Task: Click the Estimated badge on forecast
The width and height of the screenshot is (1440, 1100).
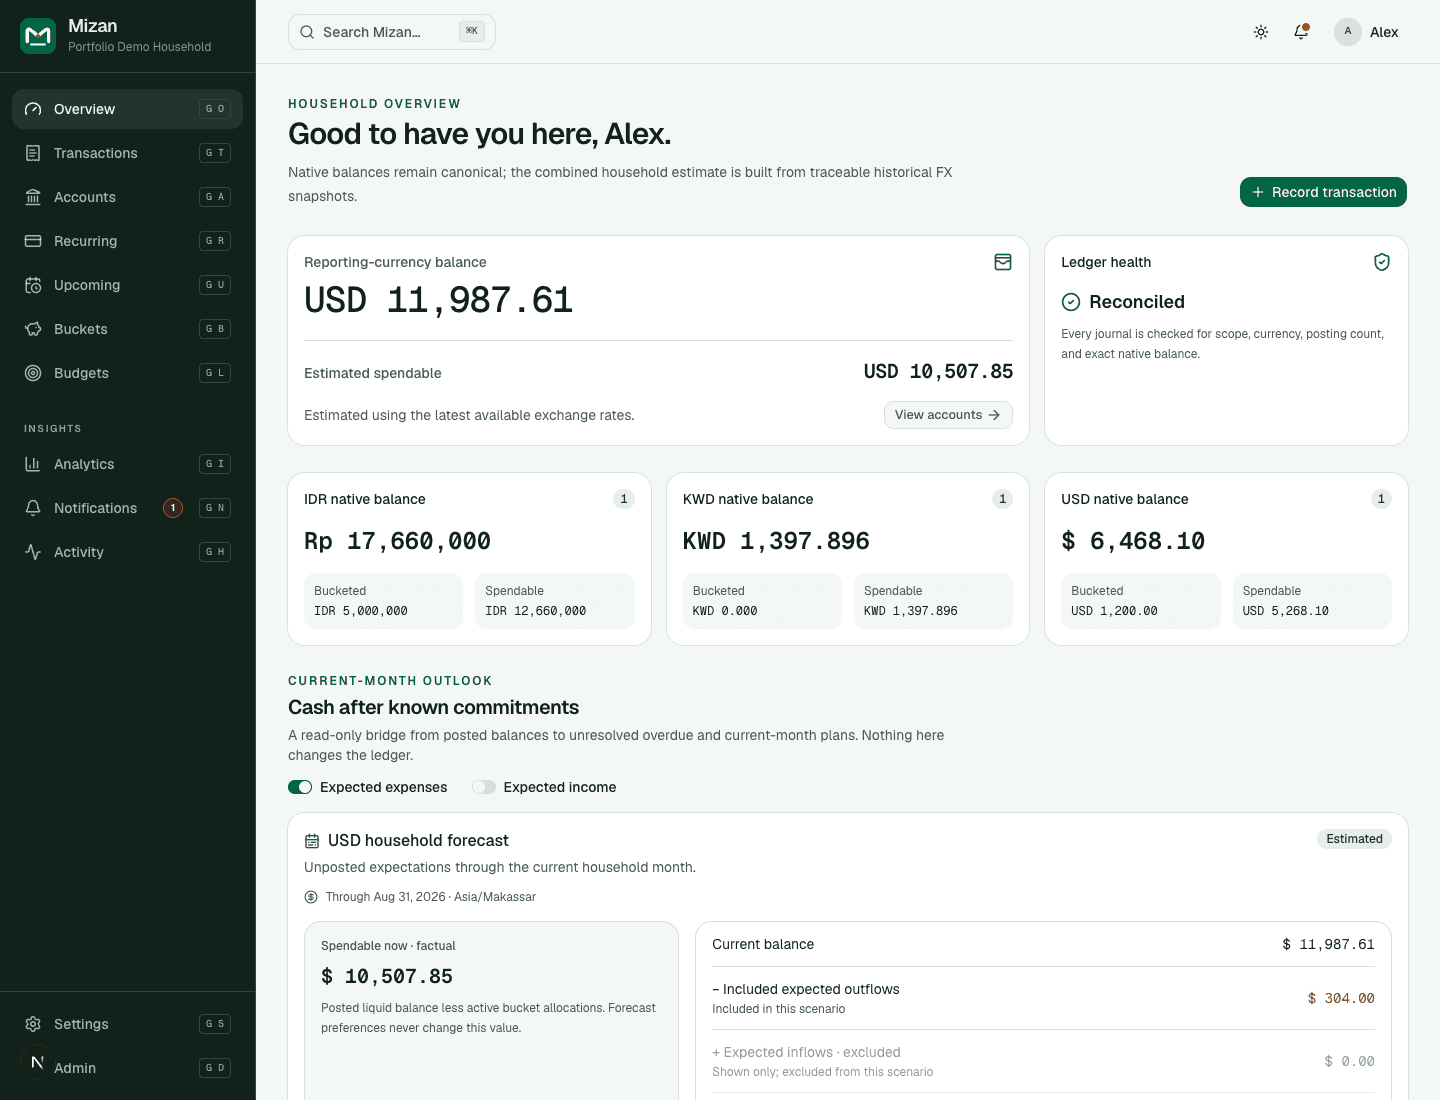Action: pyautogui.click(x=1354, y=839)
